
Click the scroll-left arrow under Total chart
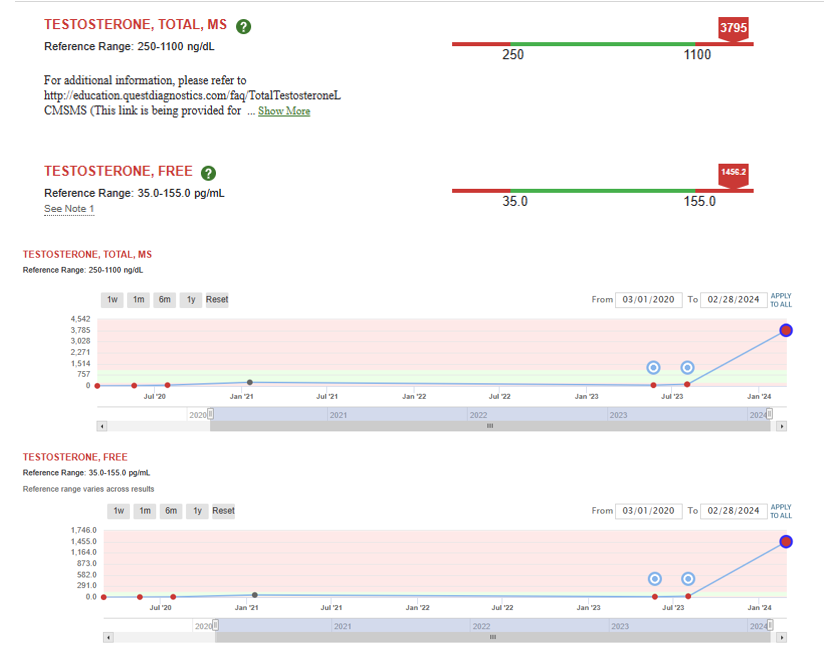tap(102, 426)
